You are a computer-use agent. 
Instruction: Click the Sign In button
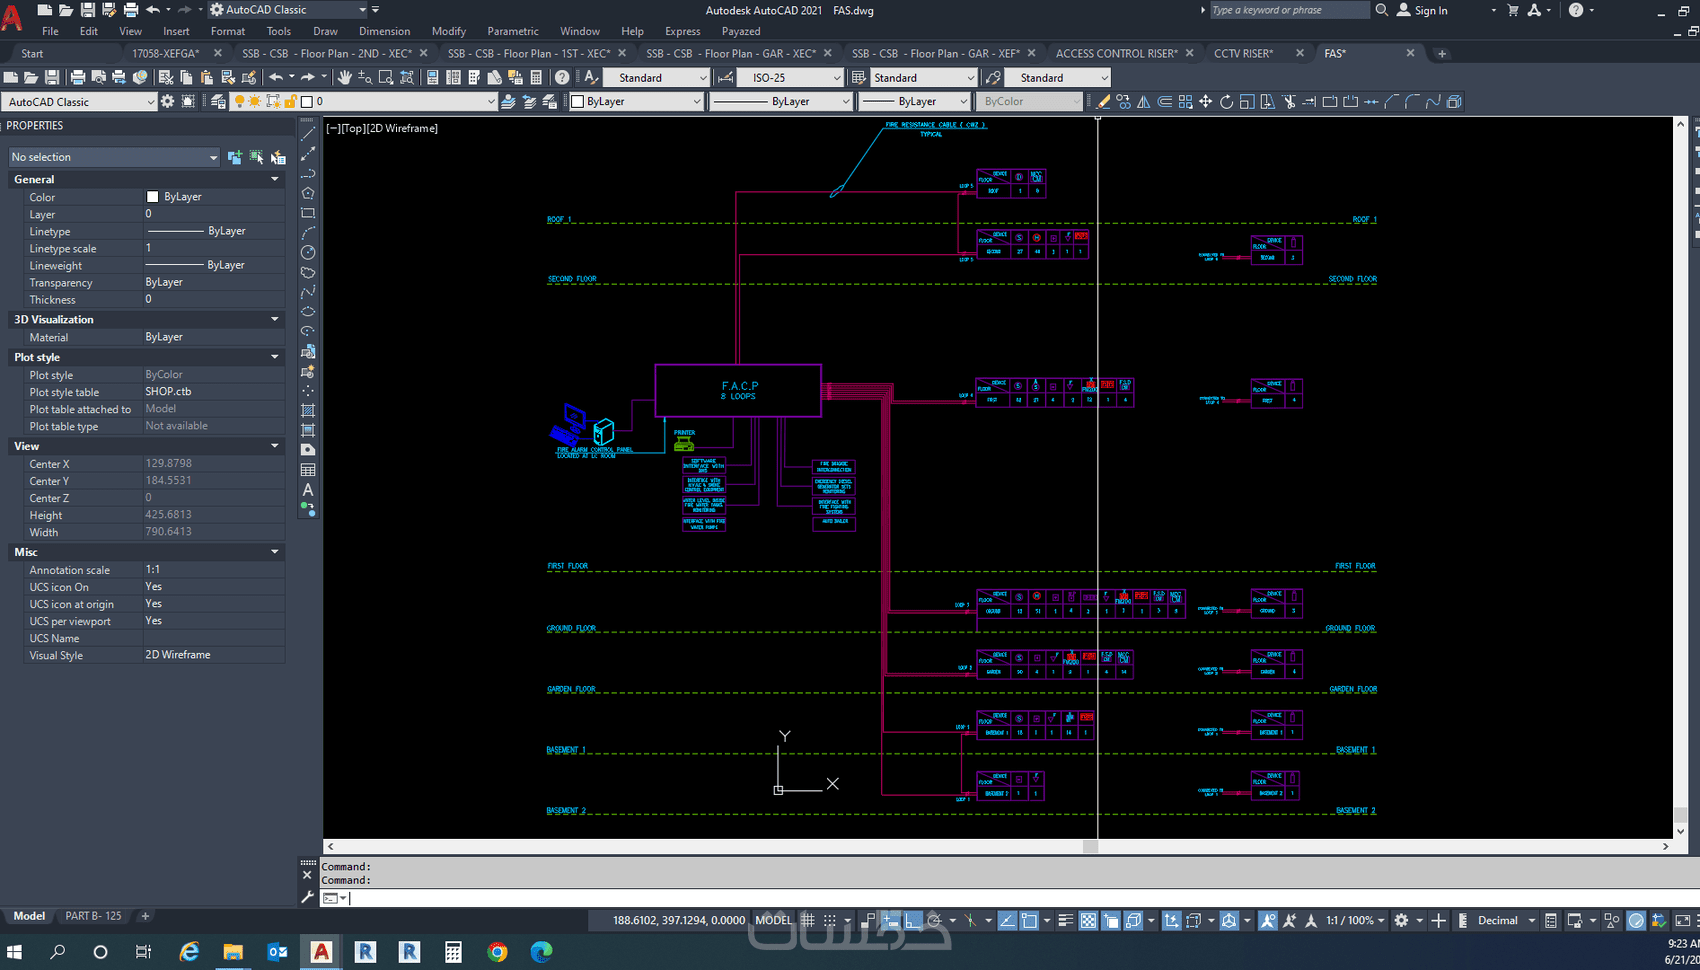point(1422,10)
